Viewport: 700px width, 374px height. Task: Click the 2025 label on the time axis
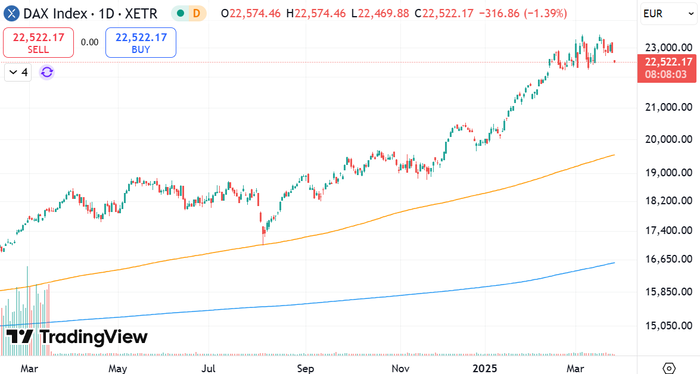[x=485, y=369]
